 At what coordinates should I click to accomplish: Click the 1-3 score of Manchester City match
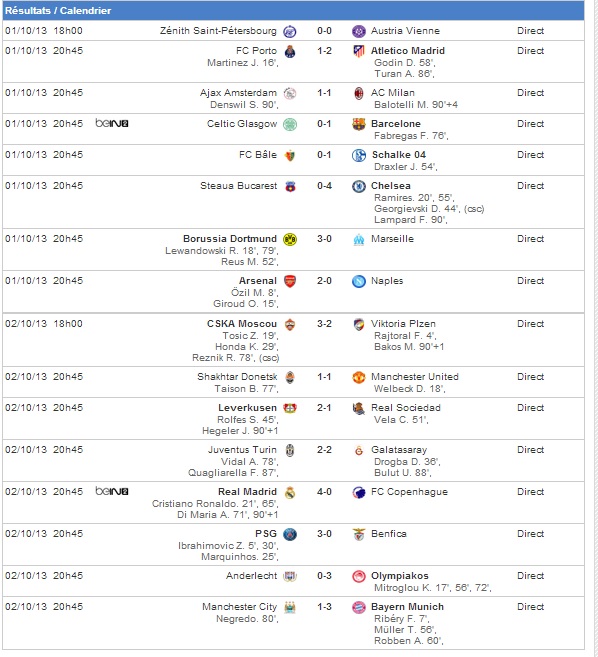tap(324, 607)
